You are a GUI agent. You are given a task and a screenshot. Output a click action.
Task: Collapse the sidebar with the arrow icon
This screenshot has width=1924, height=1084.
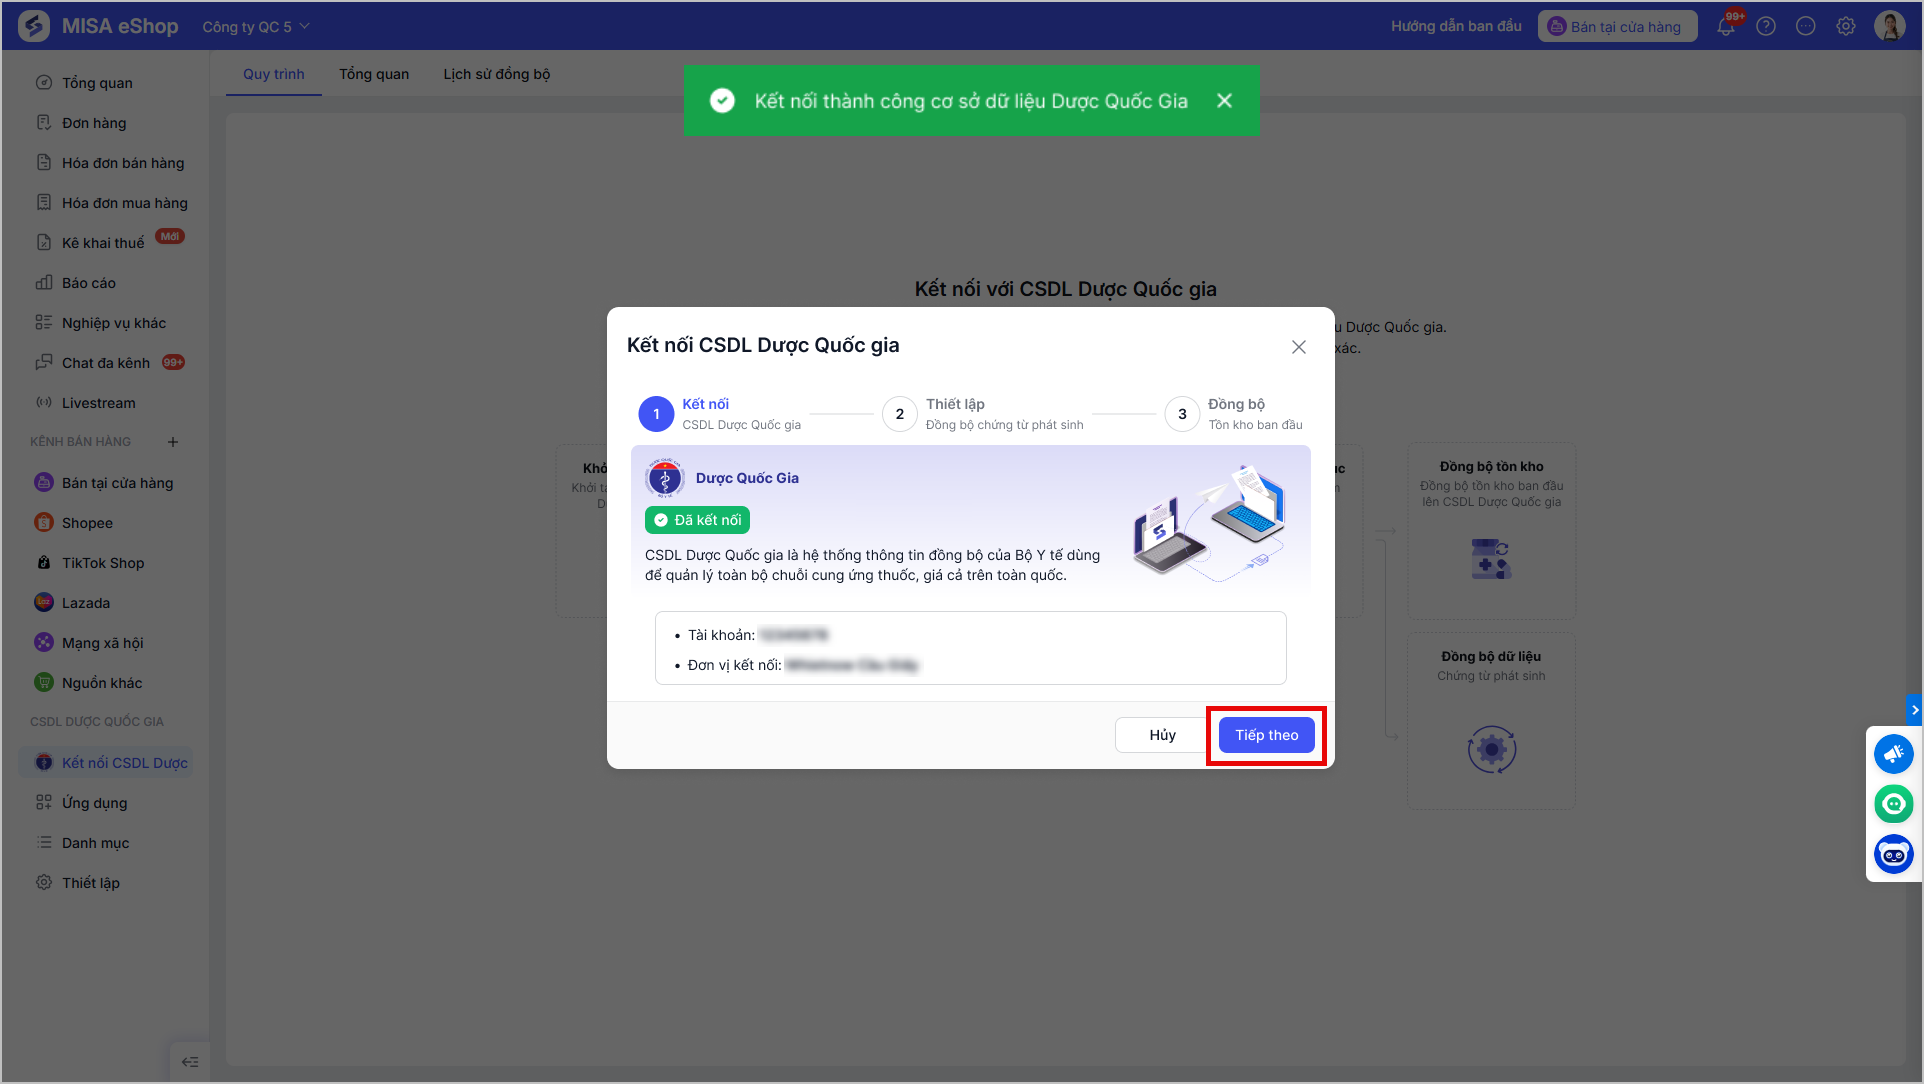[x=190, y=1062]
